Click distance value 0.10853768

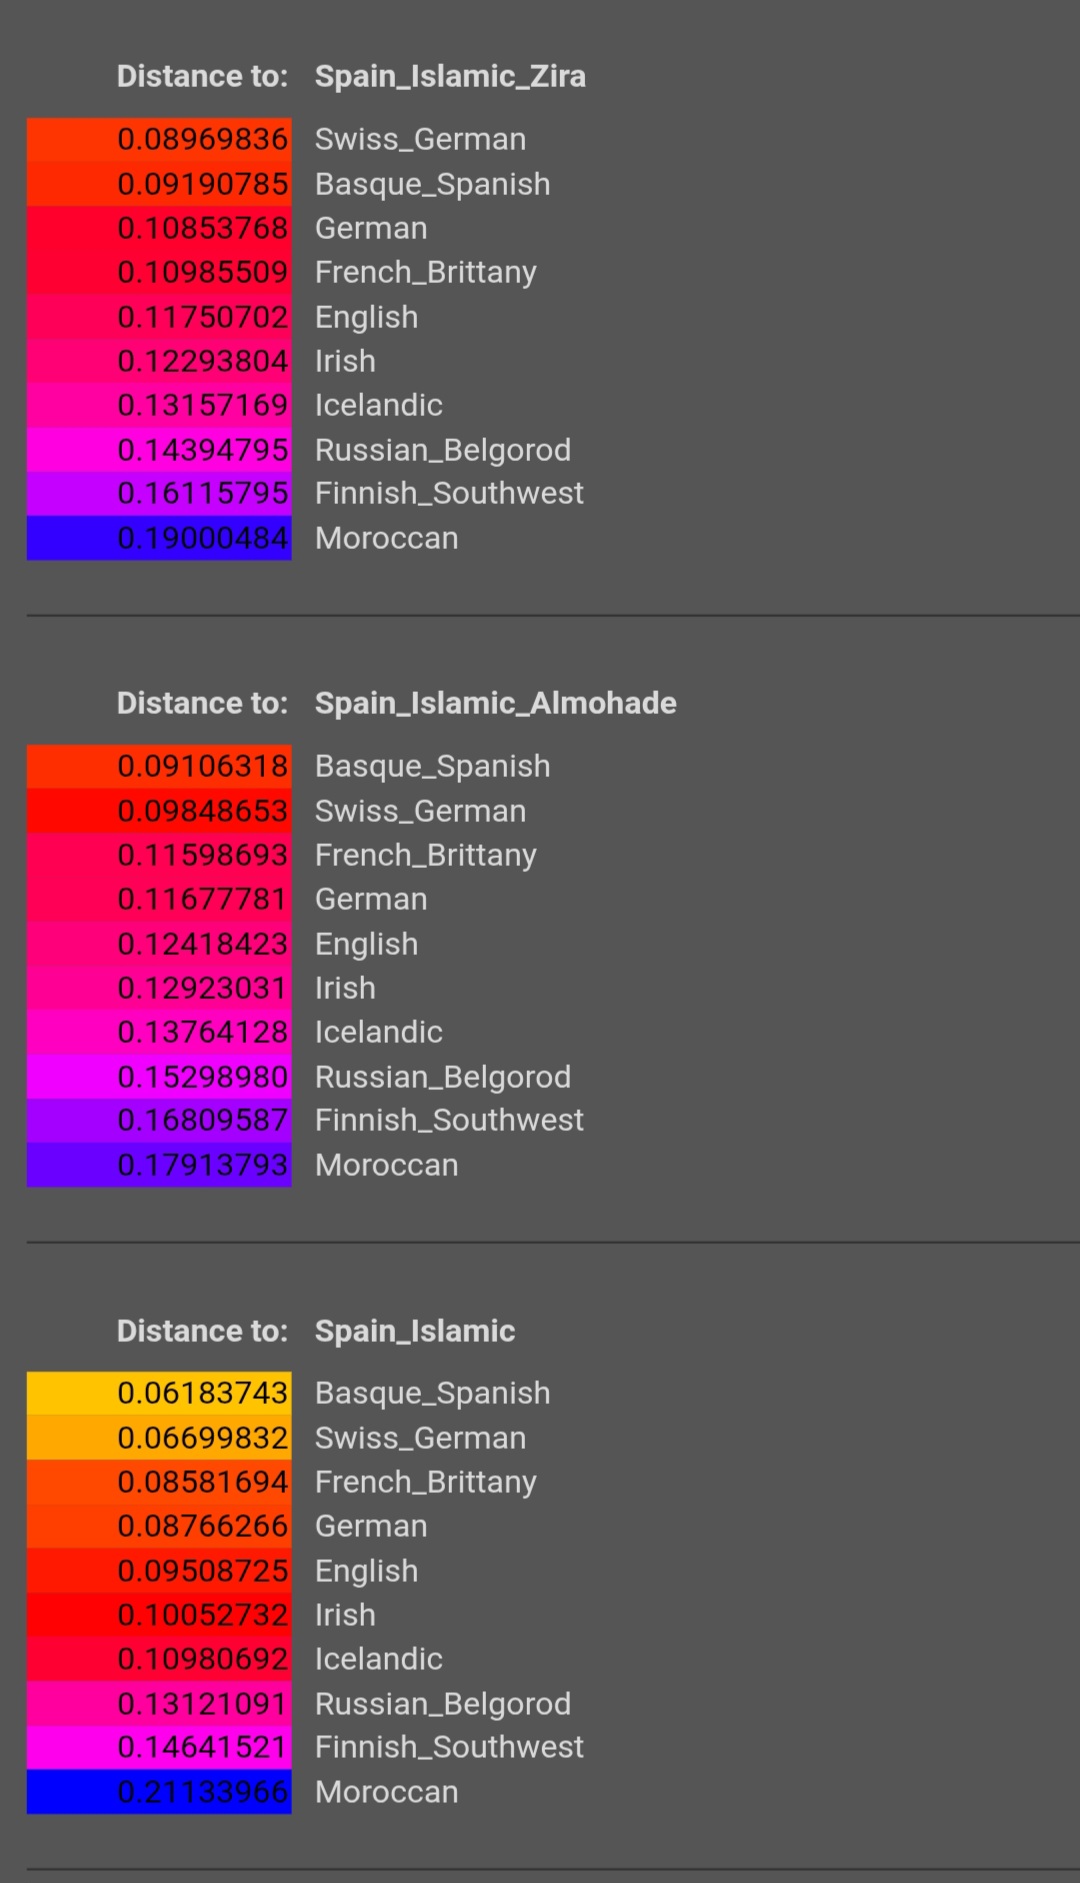point(159,228)
